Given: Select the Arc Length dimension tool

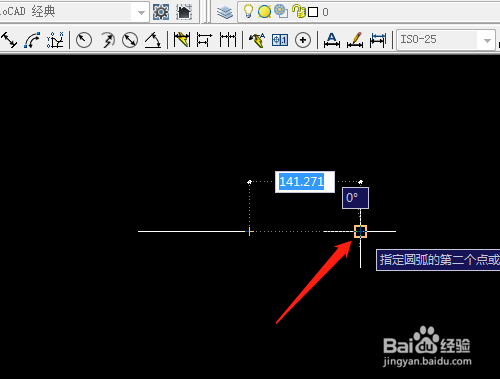Looking at the screenshot, I should pyautogui.click(x=32, y=40).
